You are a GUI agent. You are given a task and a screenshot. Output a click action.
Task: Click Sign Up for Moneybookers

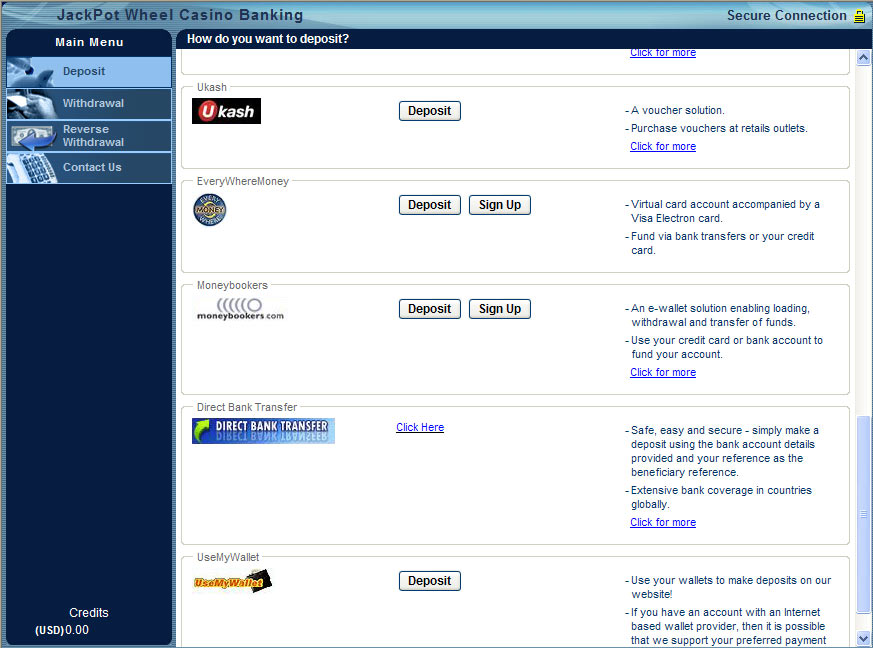pos(499,309)
